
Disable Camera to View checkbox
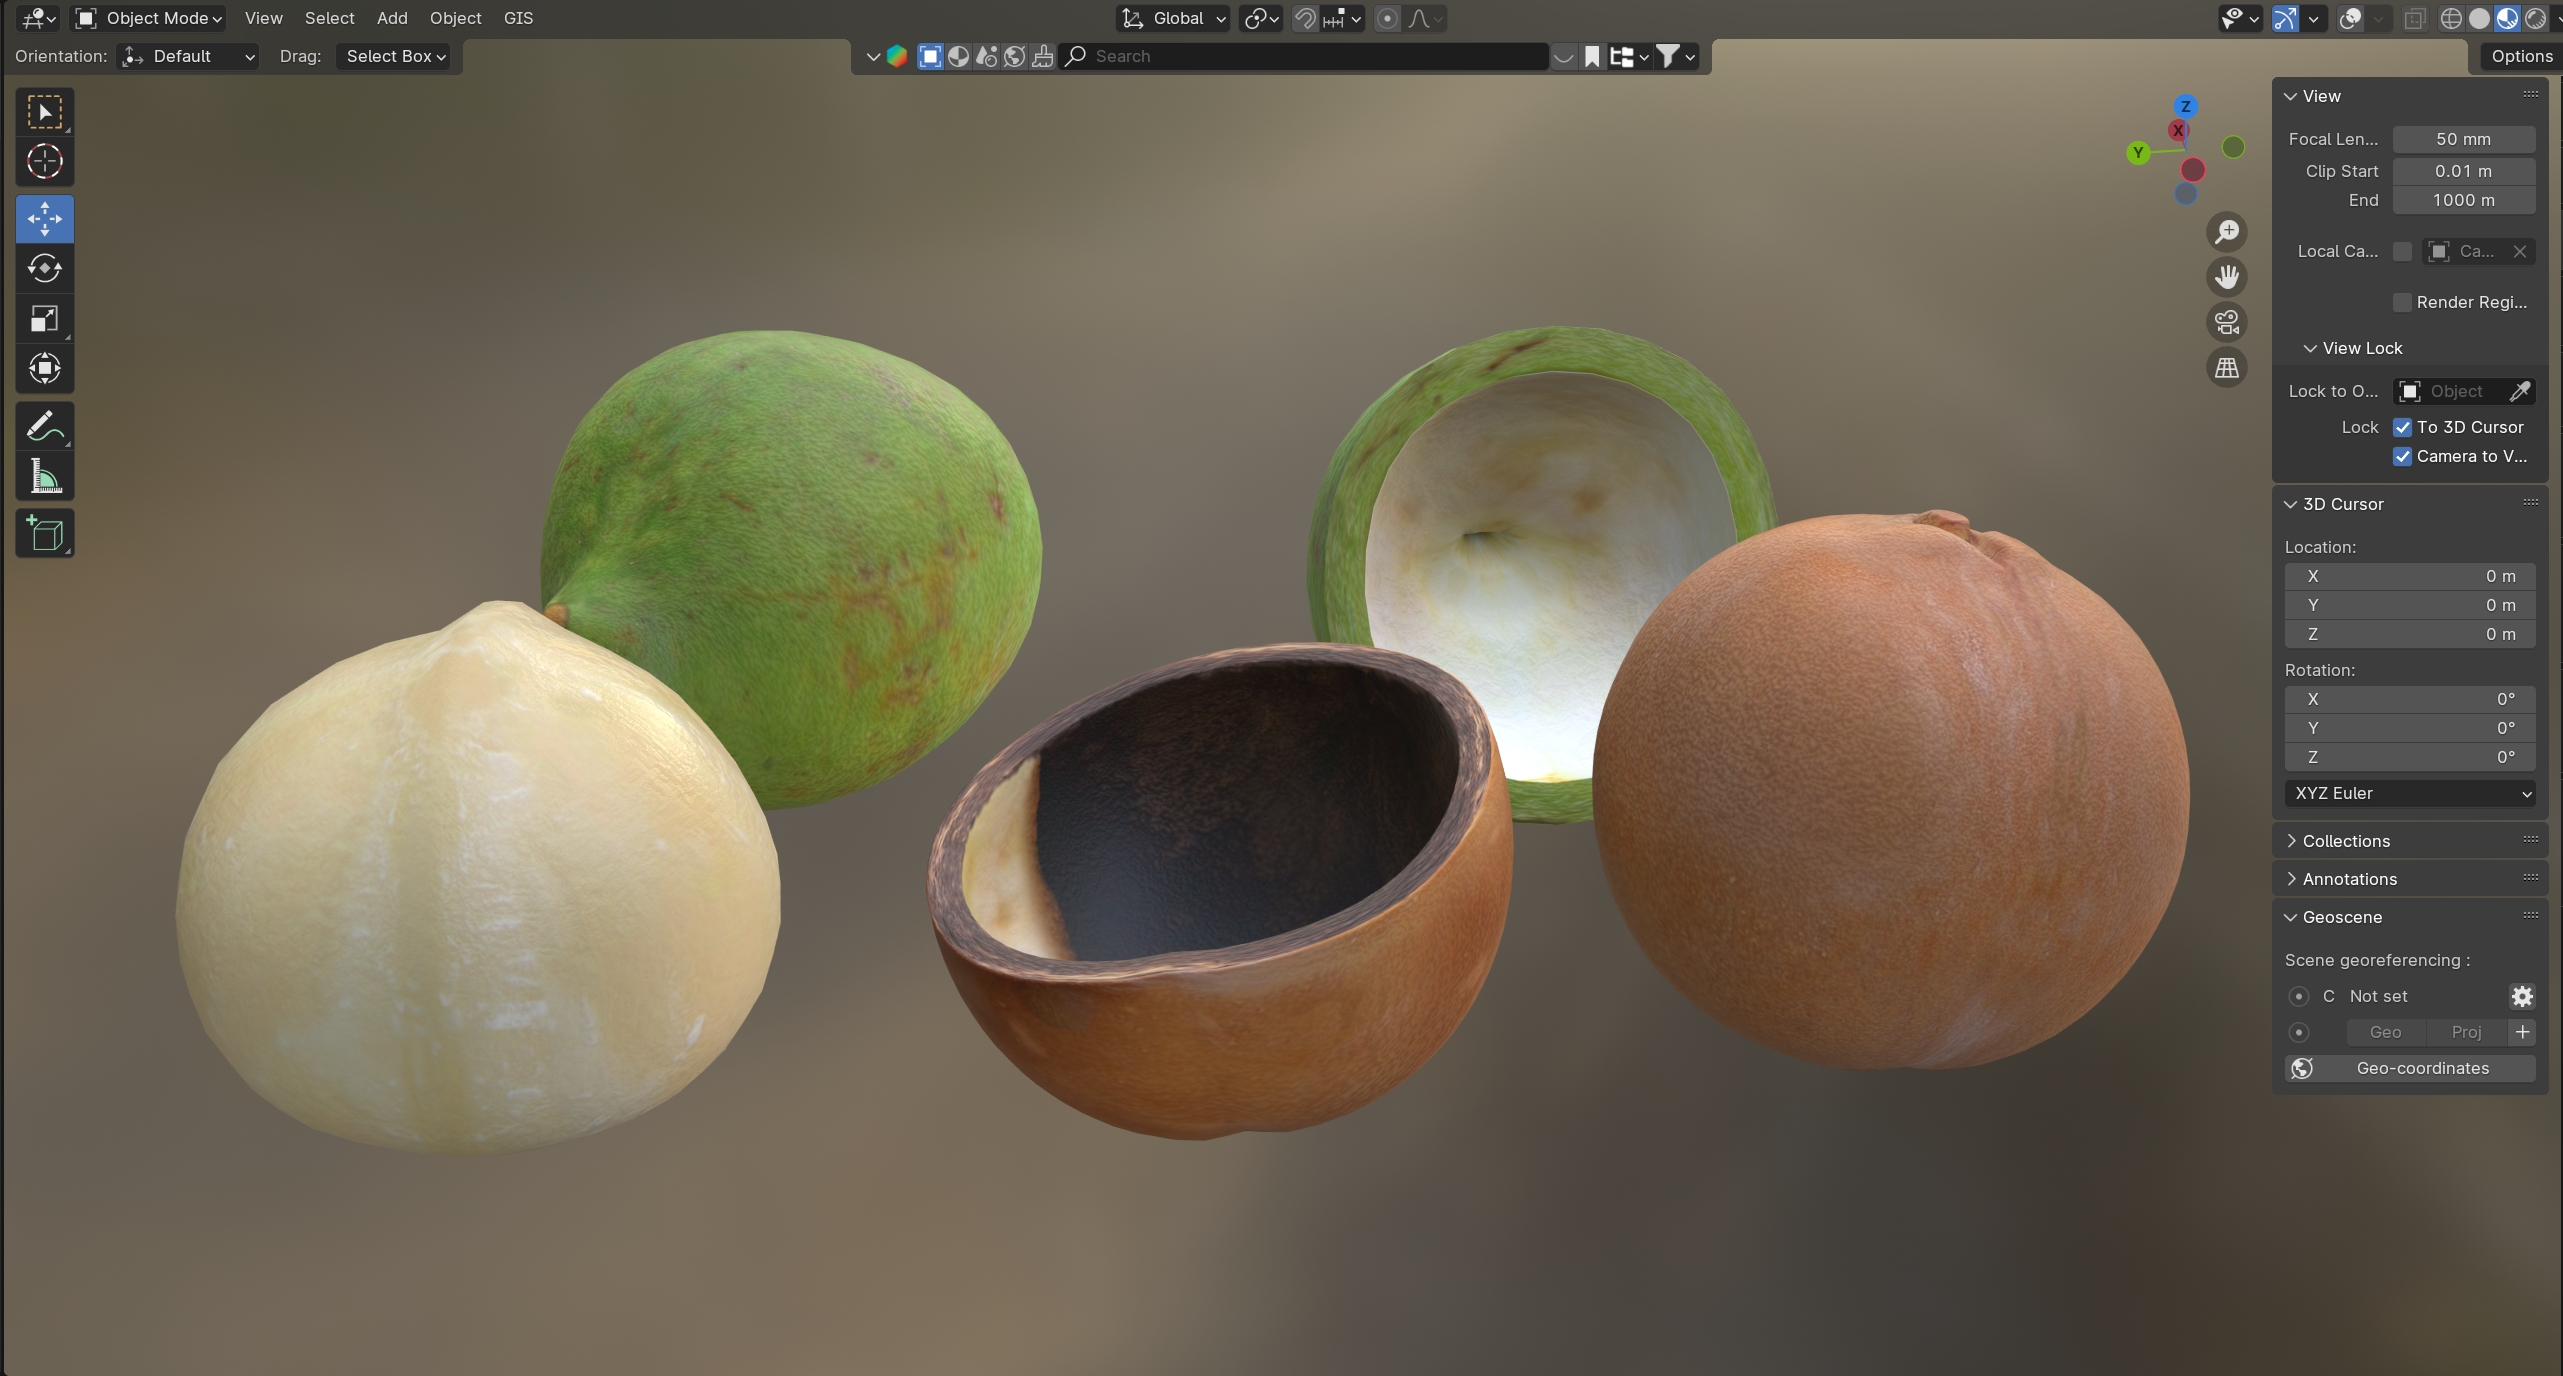2402,456
